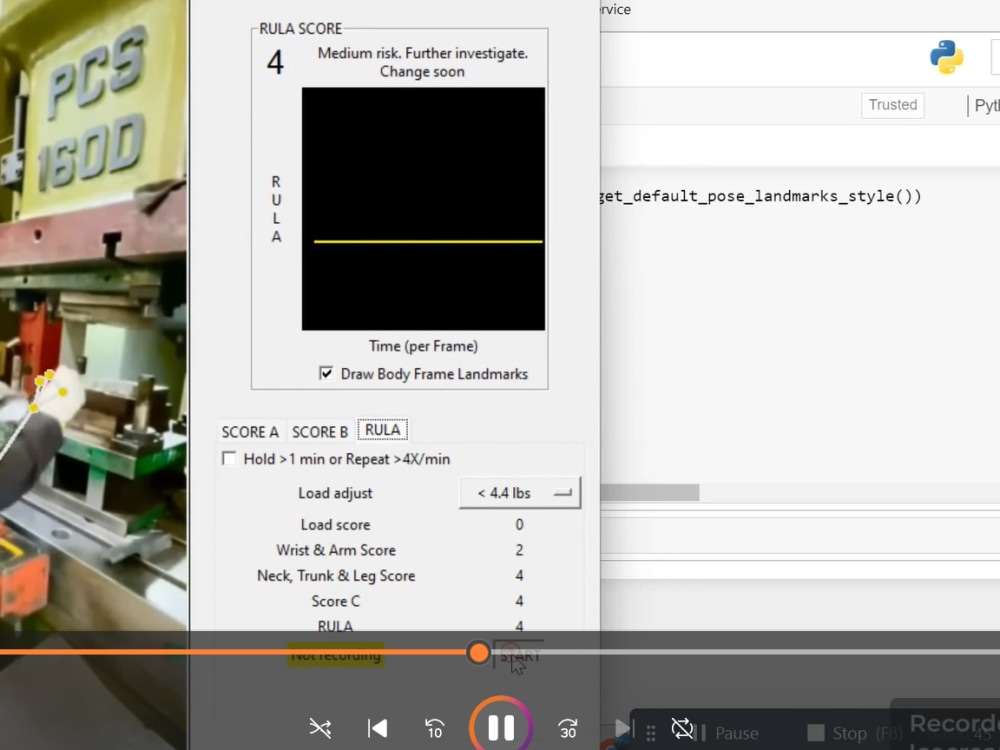Viewport: 1000px width, 750px height.
Task: Click the get_default_pose_landmarks_style code text
Action: [761, 196]
